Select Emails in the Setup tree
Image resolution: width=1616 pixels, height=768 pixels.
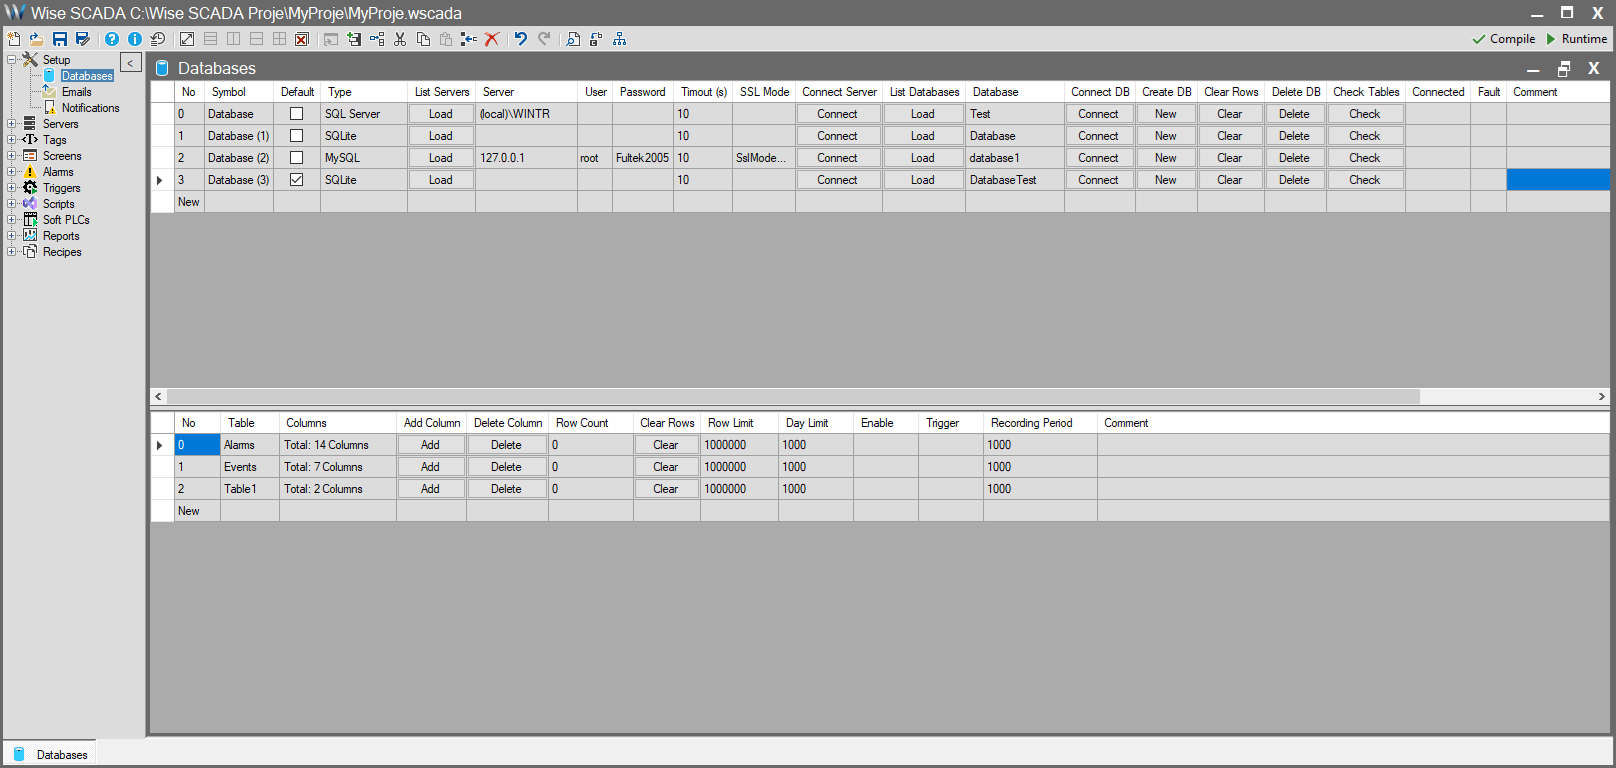pyautogui.click(x=76, y=92)
